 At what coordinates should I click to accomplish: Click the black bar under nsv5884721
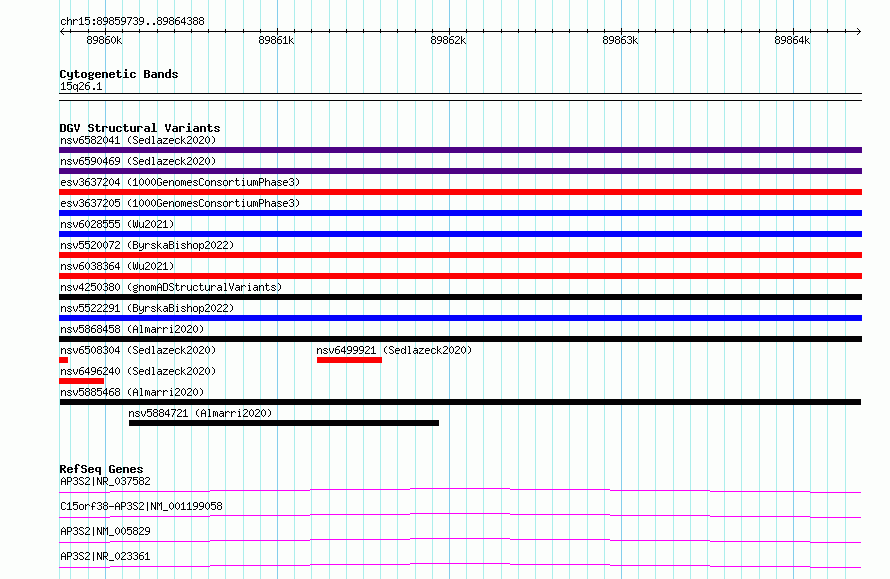pos(284,423)
